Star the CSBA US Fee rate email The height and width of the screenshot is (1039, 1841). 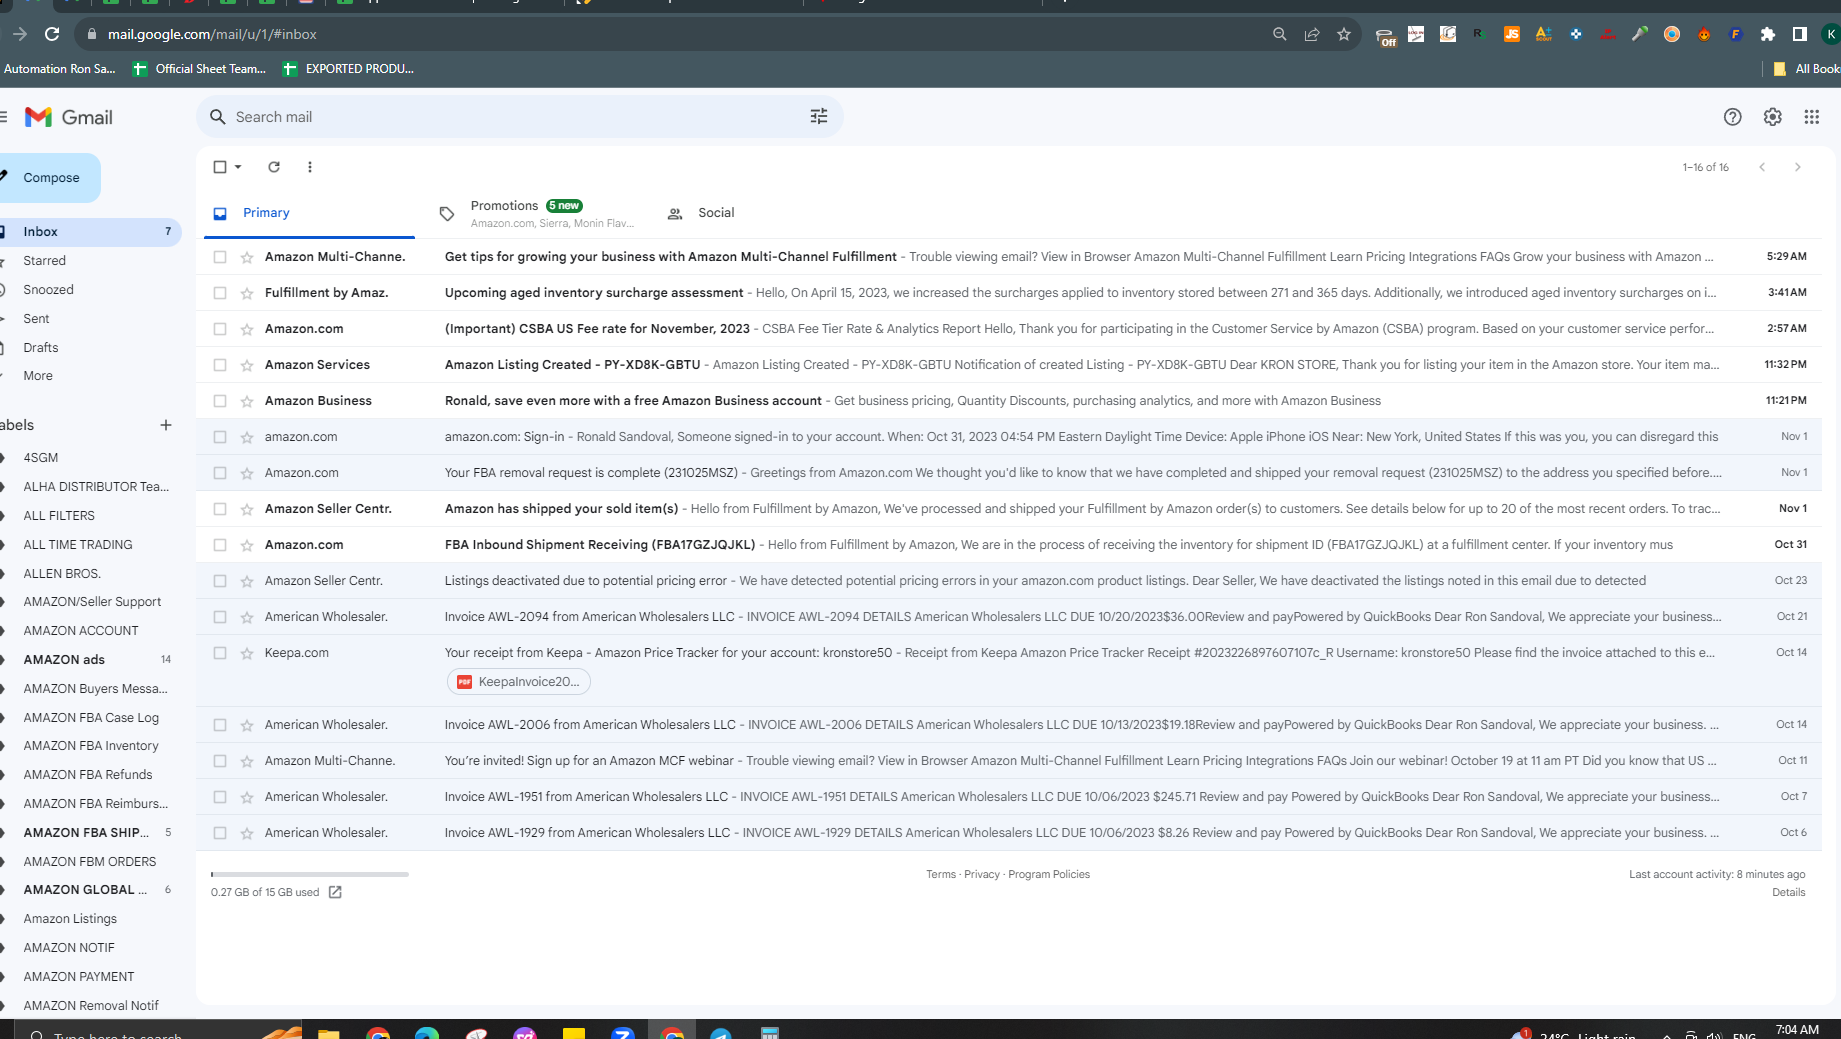[x=247, y=329]
